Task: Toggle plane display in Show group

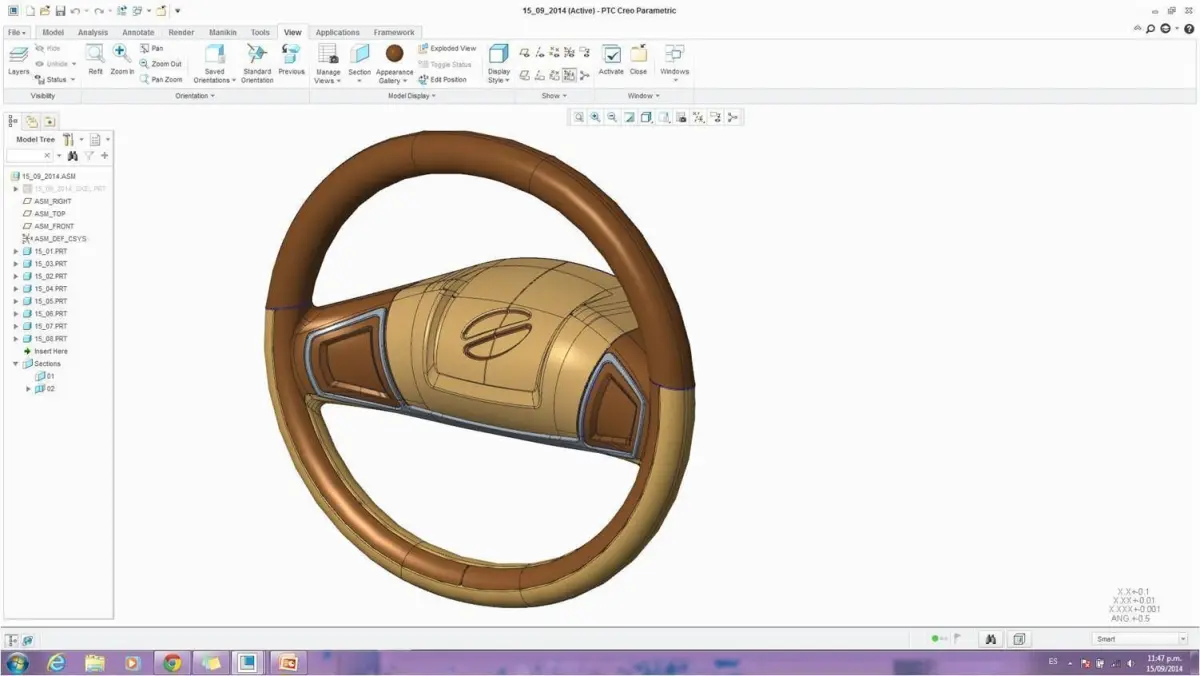Action: click(x=525, y=52)
